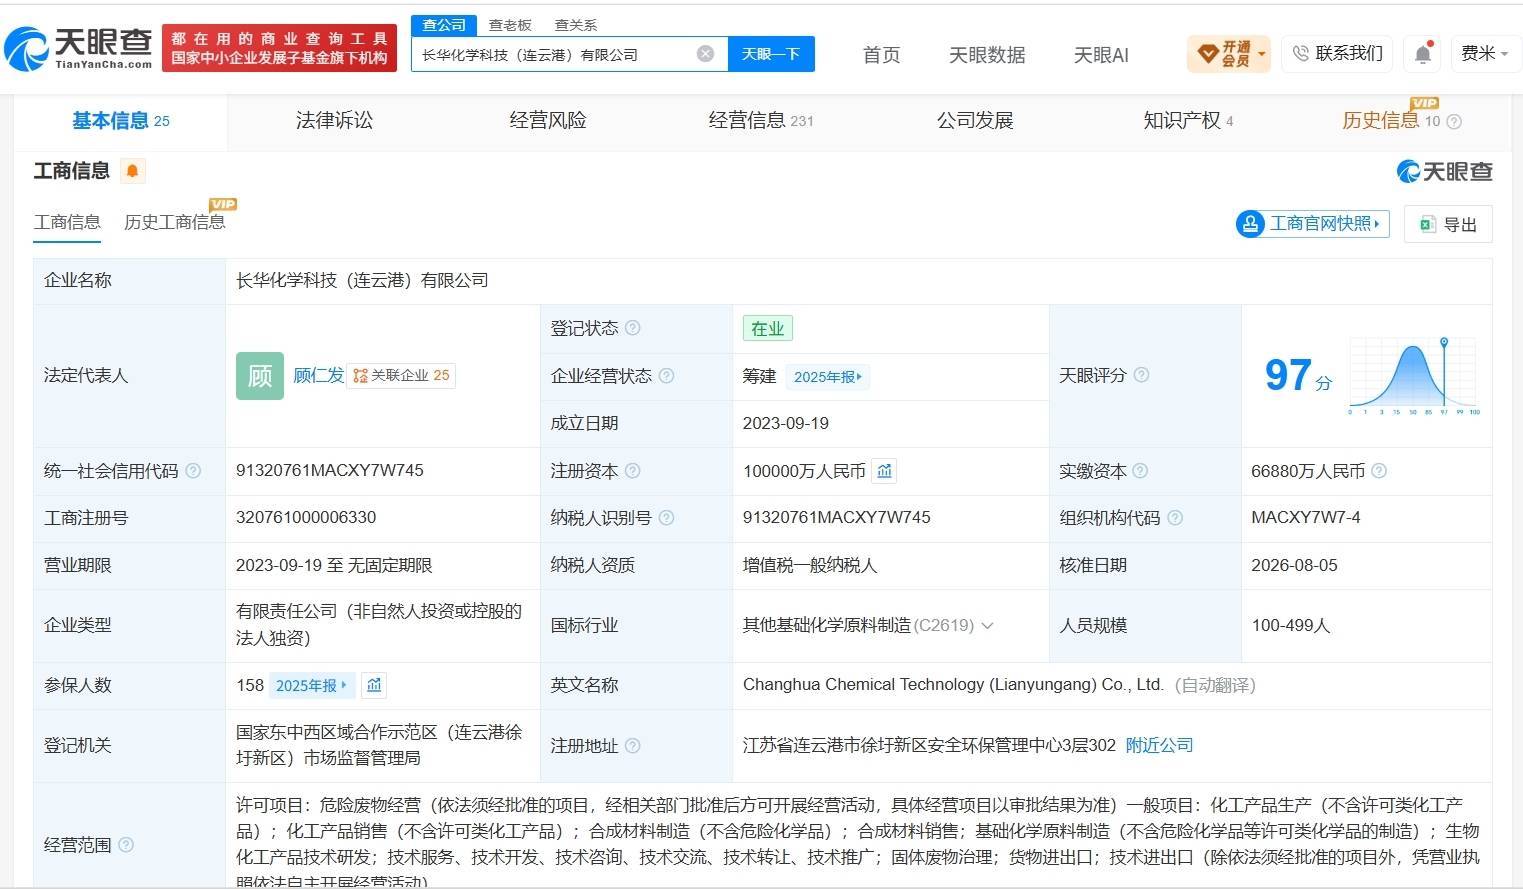Image resolution: width=1523 pixels, height=890 pixels.
Task: Click the 顾 avatar of the legal representative
Action: click(x=260, y=376)
